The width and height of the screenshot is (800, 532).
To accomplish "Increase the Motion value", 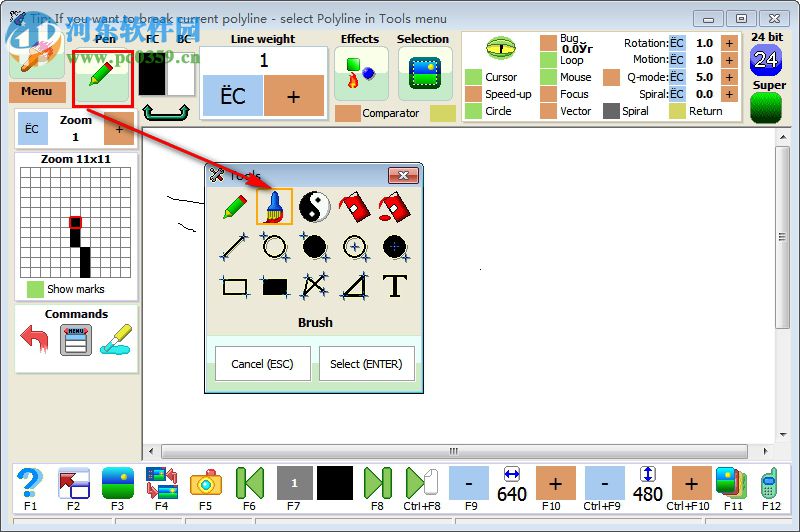I will click(x=730, y=60).
